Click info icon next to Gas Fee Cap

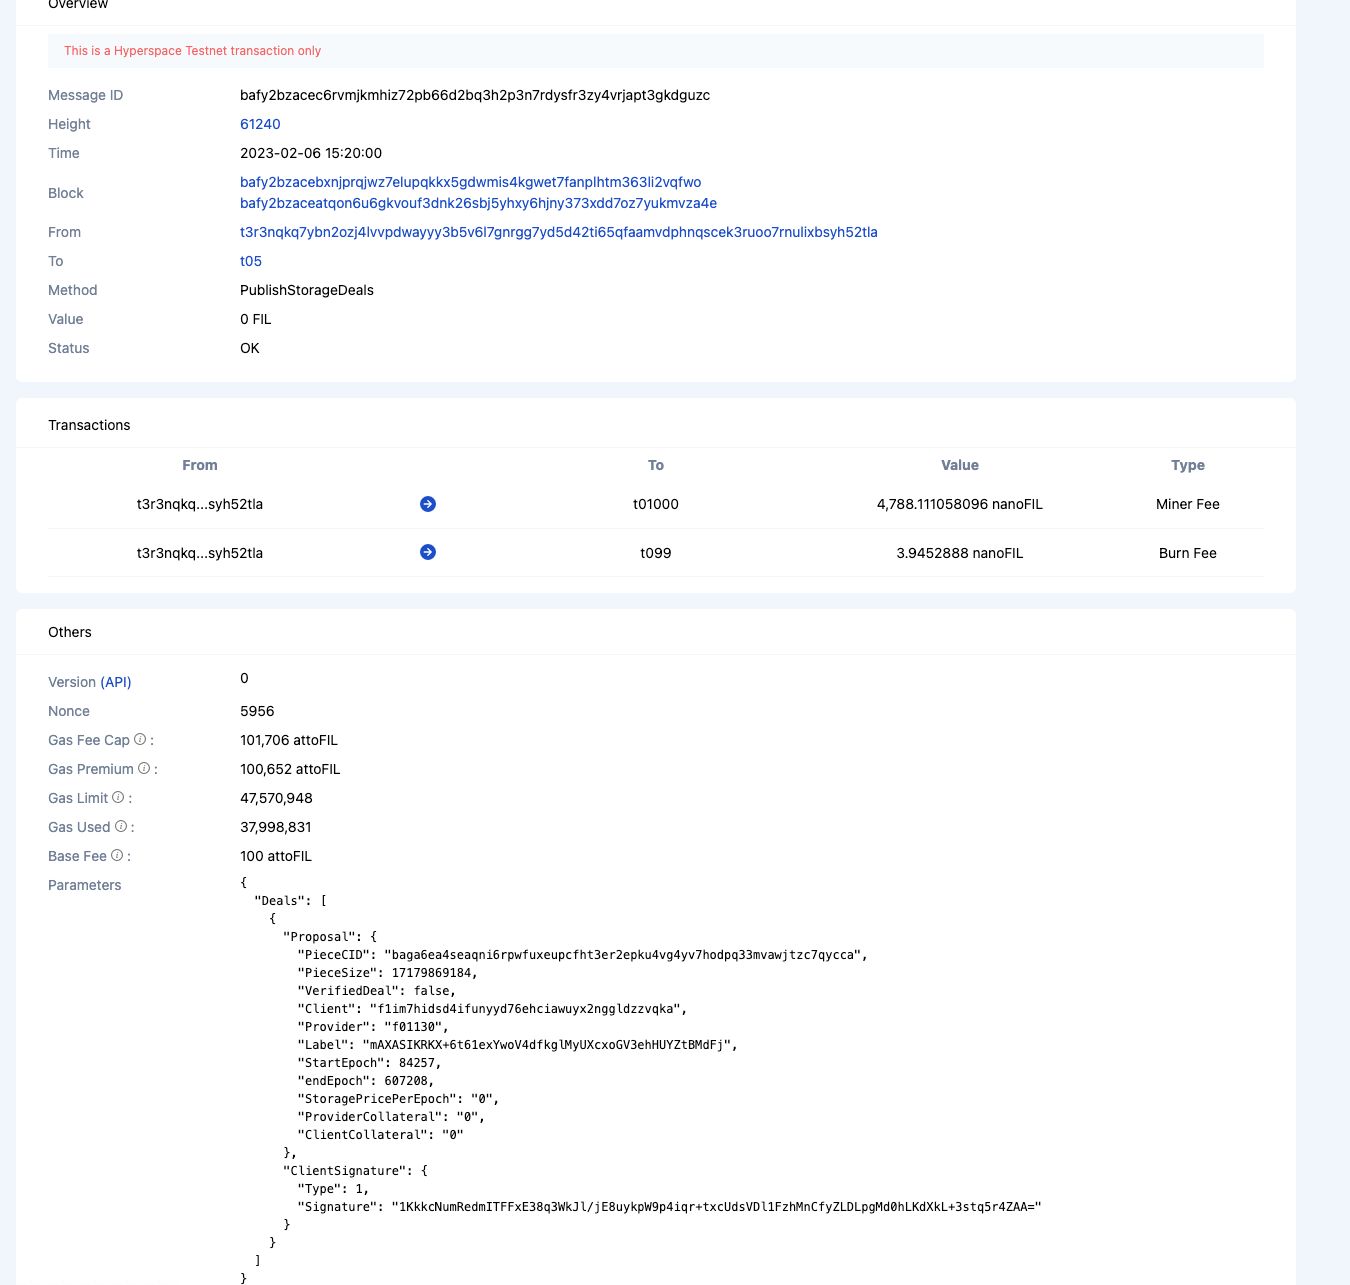(140, 740)
